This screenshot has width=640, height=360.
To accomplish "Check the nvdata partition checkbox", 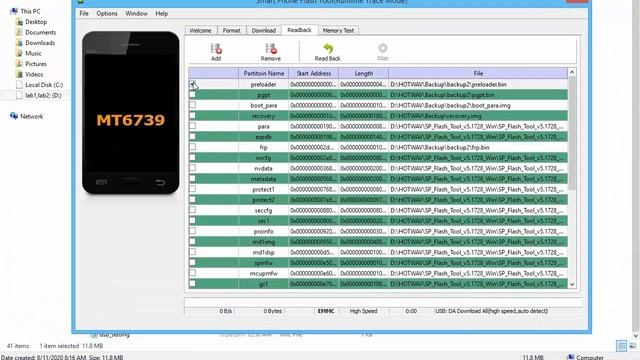I will tap(192, 168).
